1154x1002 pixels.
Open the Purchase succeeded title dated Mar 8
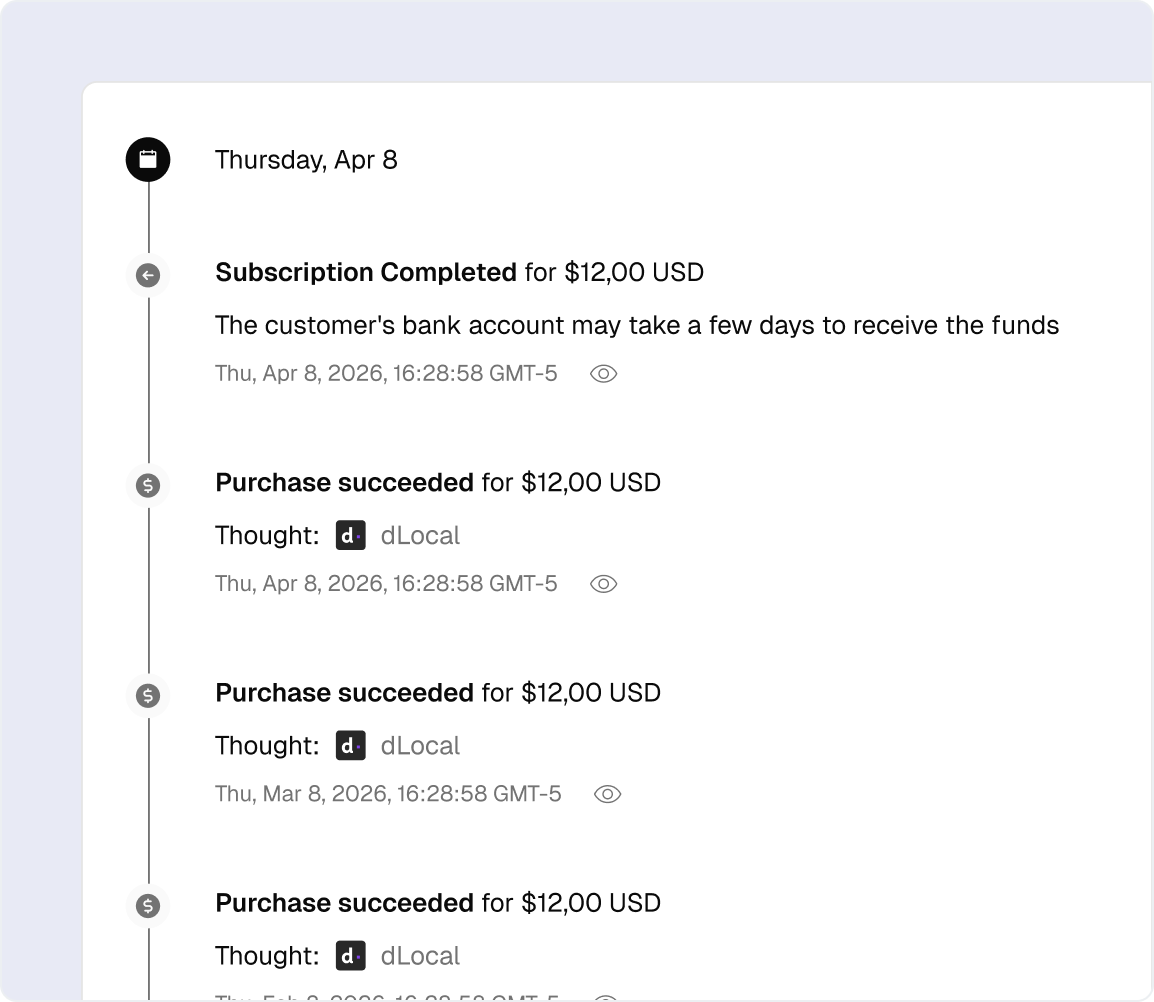[344, 693]
